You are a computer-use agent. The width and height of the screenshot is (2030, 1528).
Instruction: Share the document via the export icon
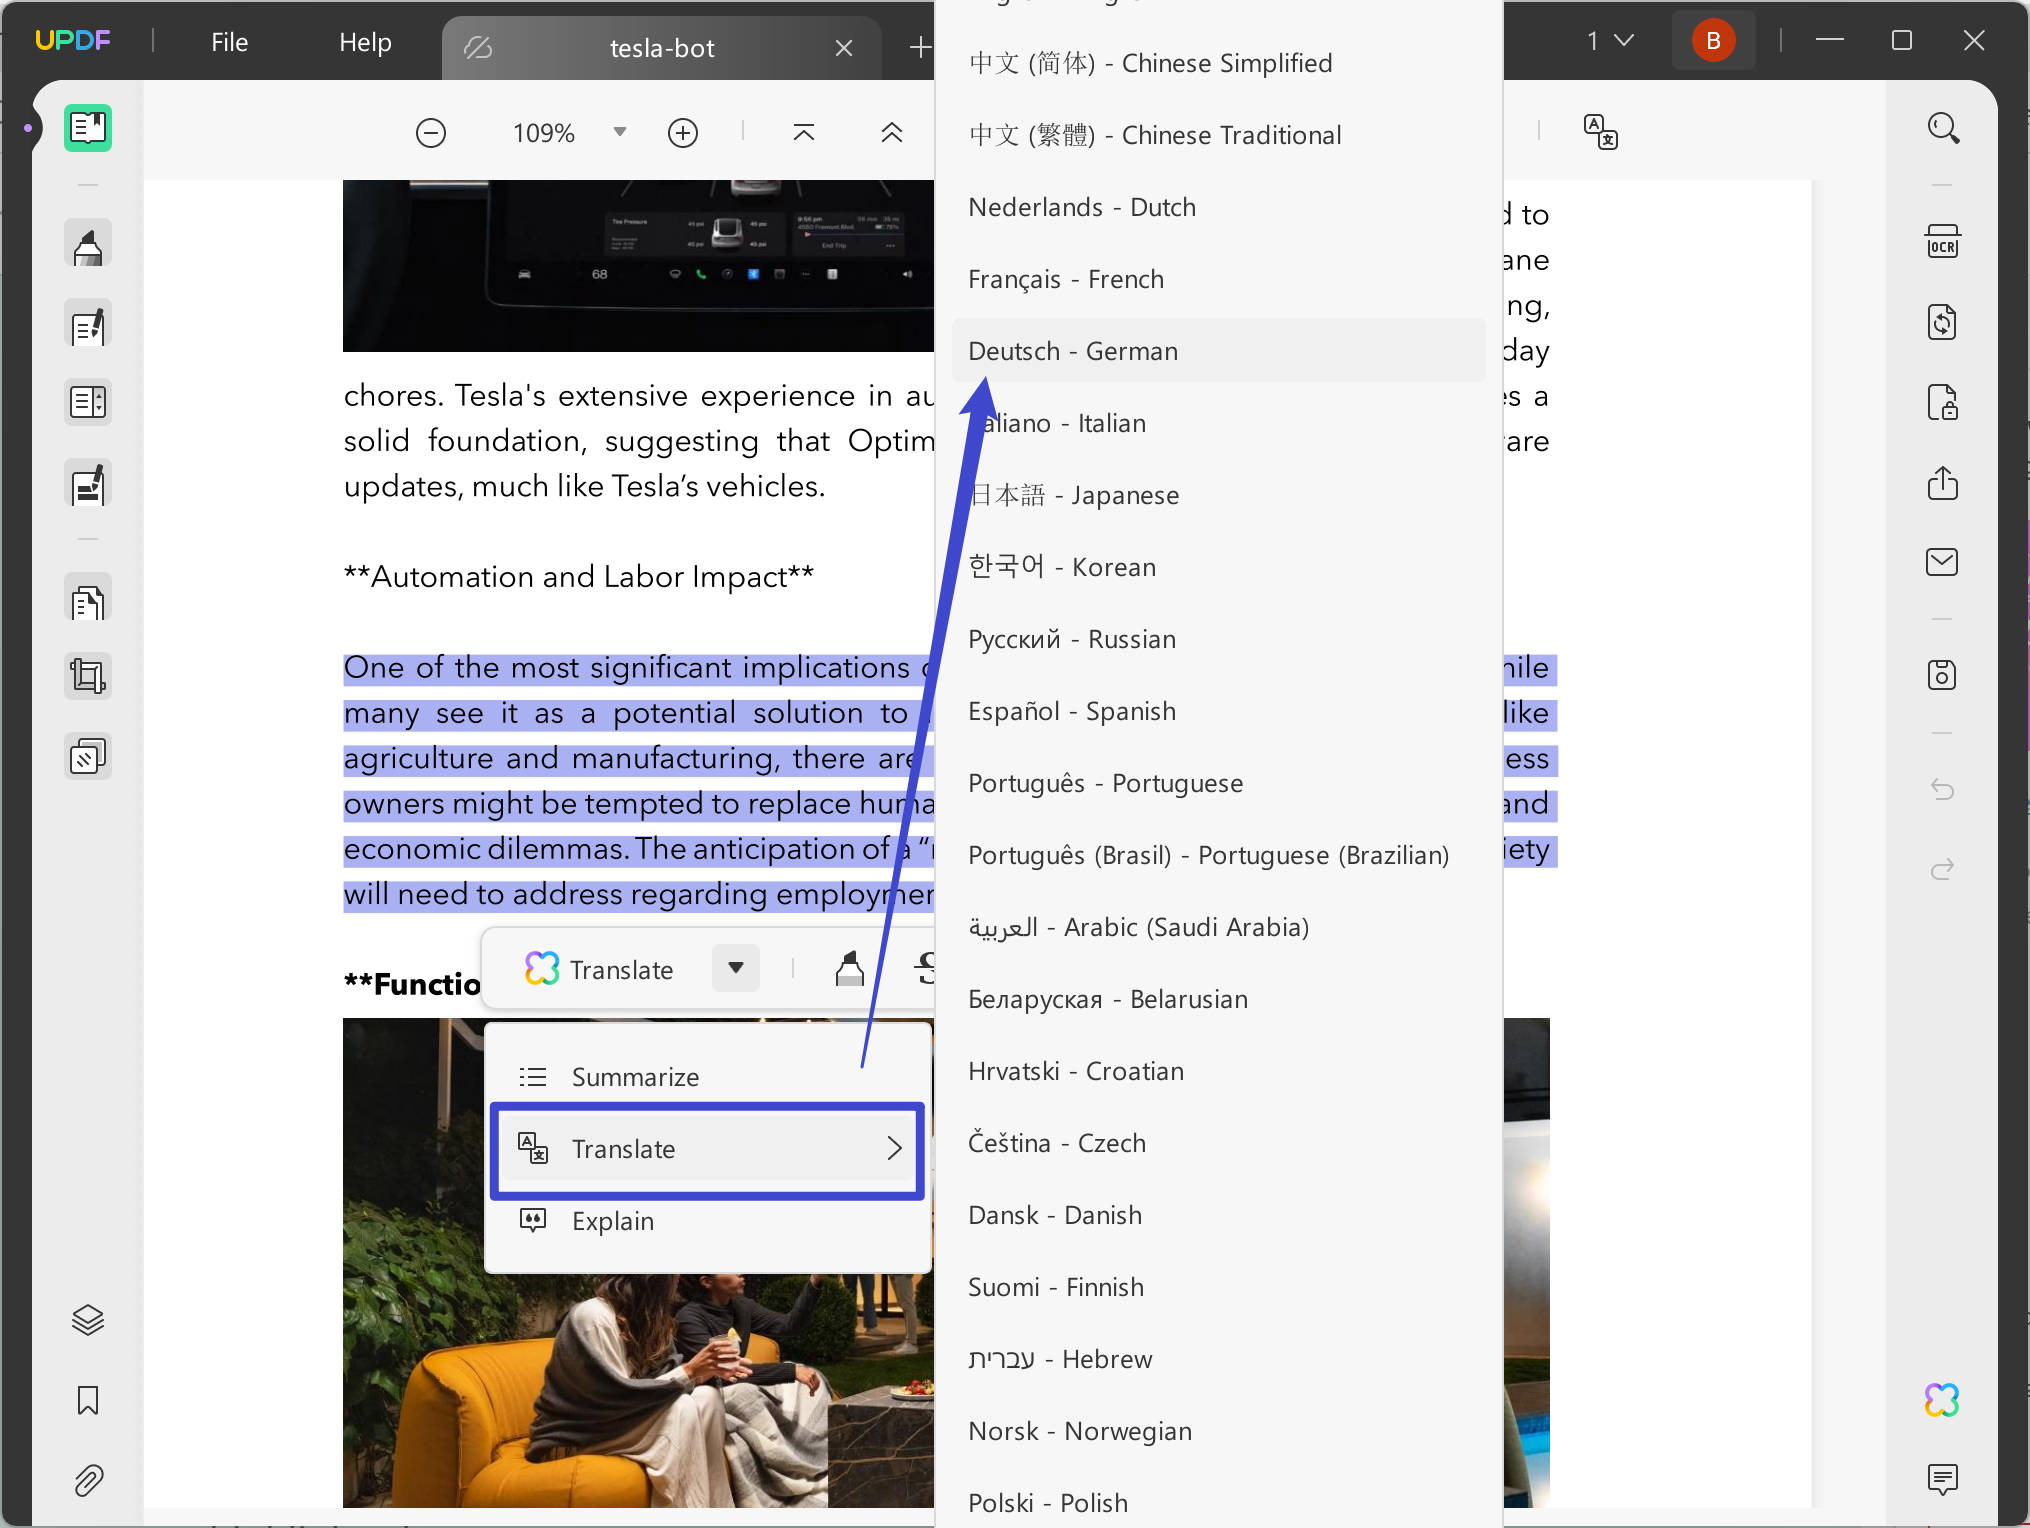point(1942,484)
